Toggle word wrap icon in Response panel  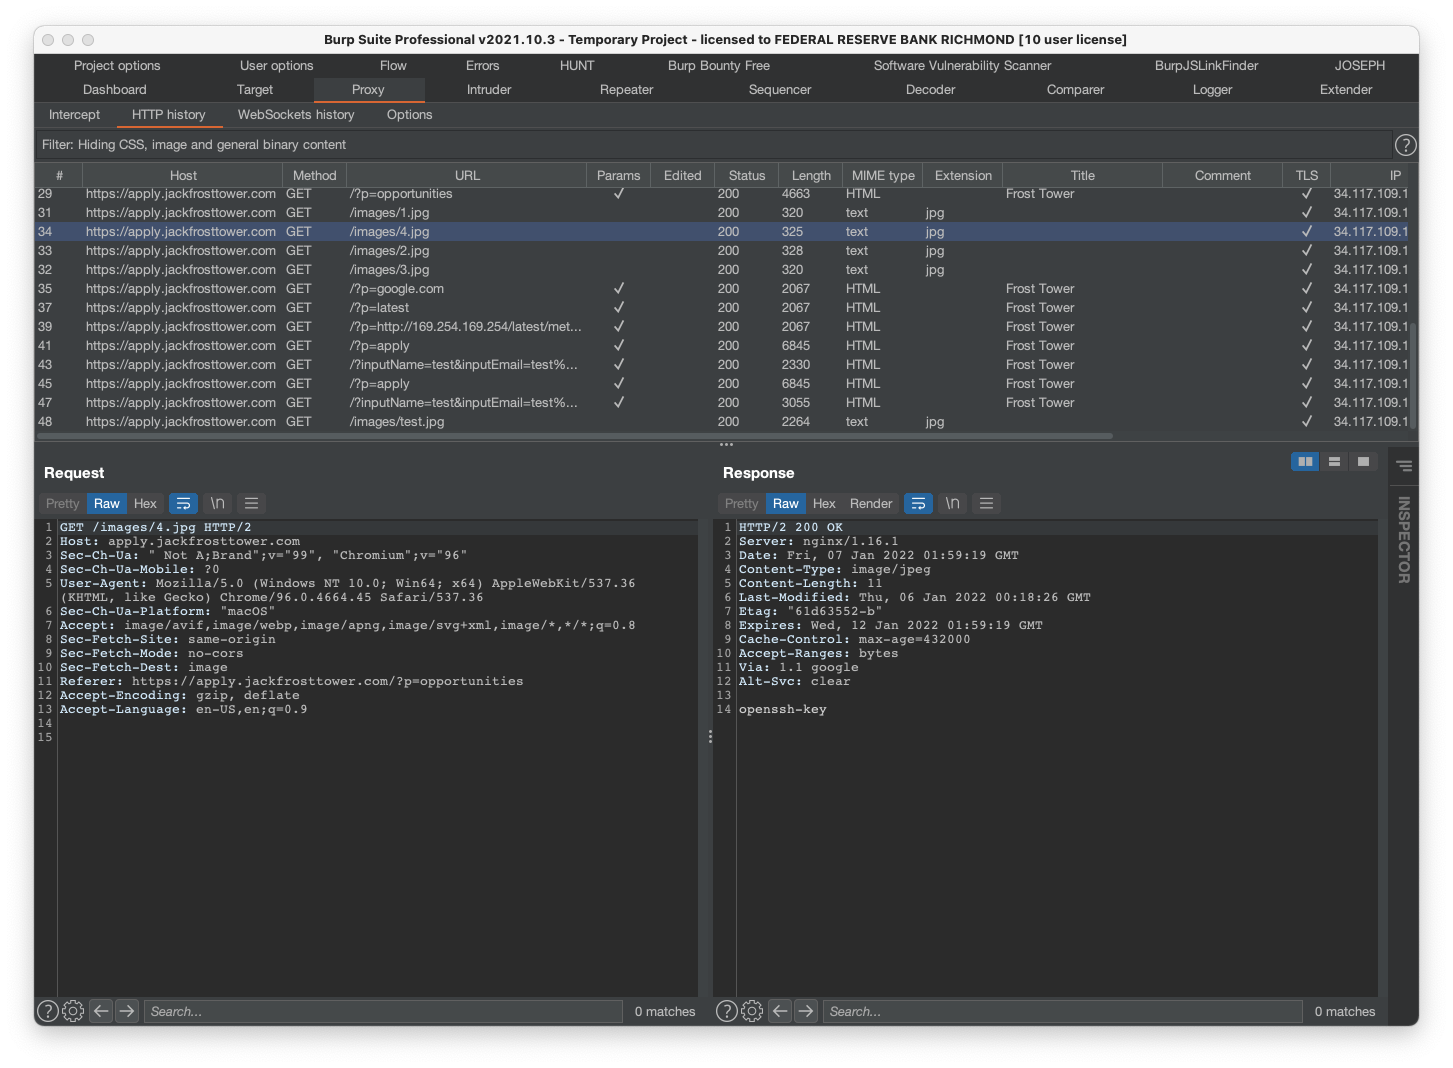[x=918, y=504]
